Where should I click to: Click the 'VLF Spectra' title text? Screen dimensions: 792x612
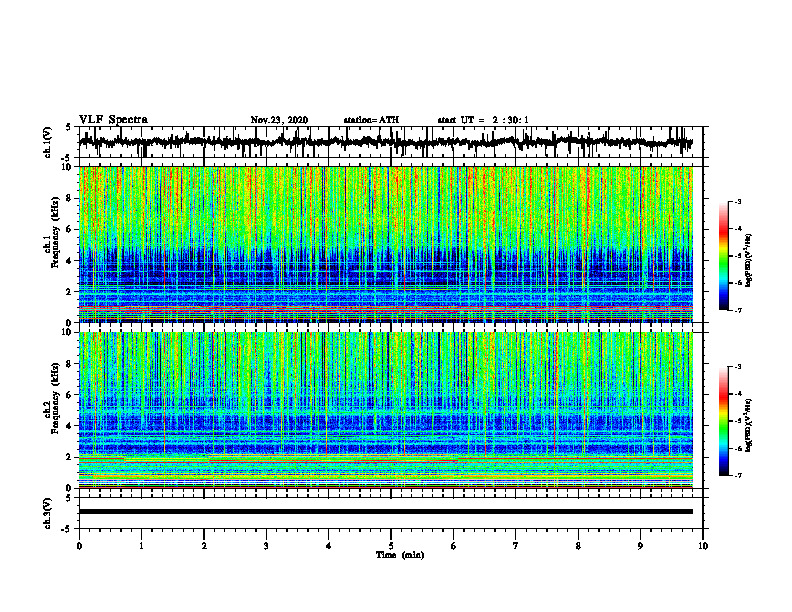(x=113, y=120)
